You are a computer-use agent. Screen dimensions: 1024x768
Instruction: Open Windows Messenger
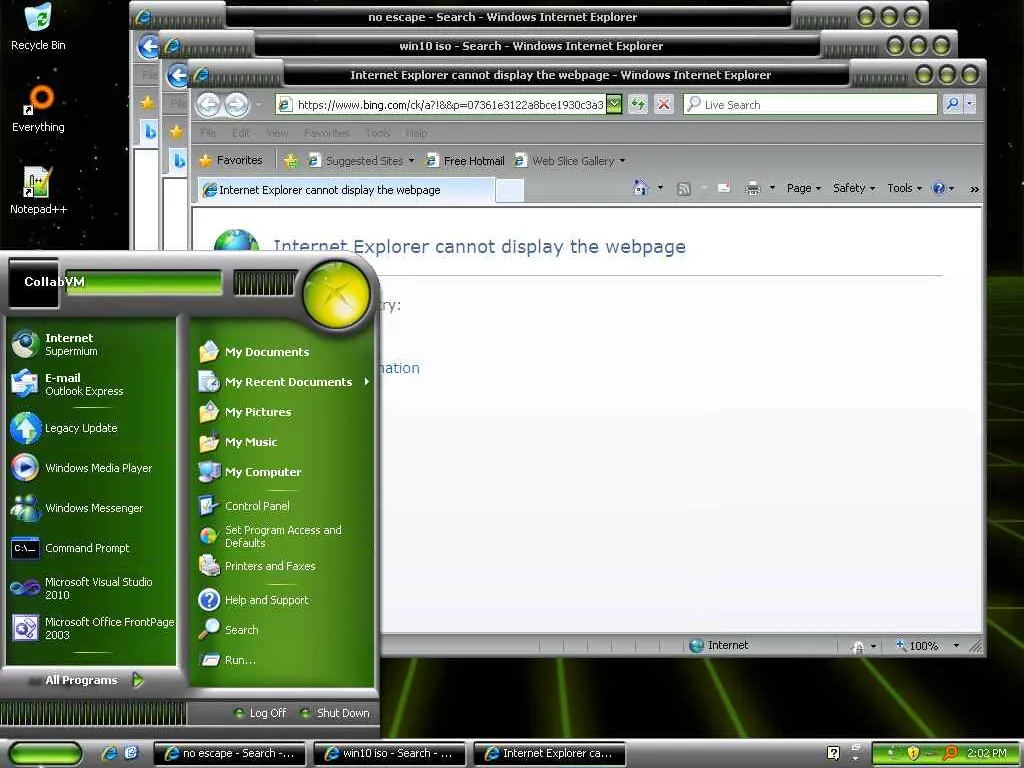[91, 507]
